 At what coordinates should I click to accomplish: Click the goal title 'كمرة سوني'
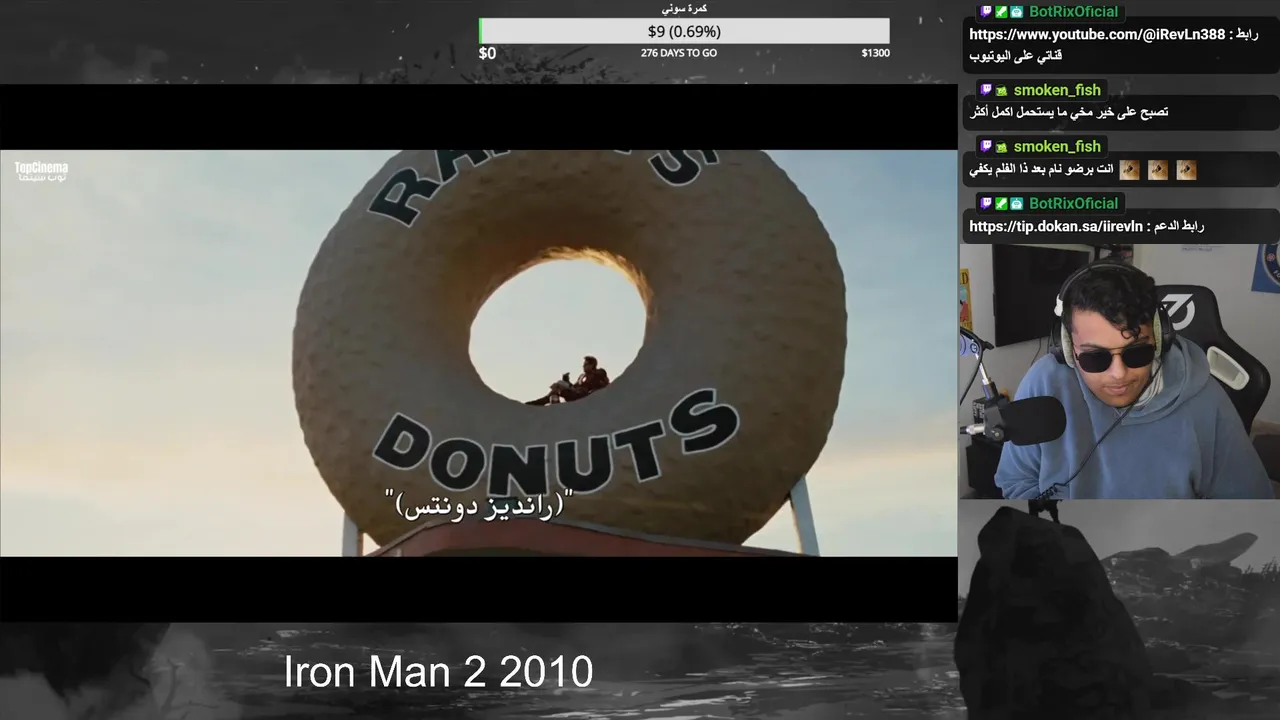point(685,9)
